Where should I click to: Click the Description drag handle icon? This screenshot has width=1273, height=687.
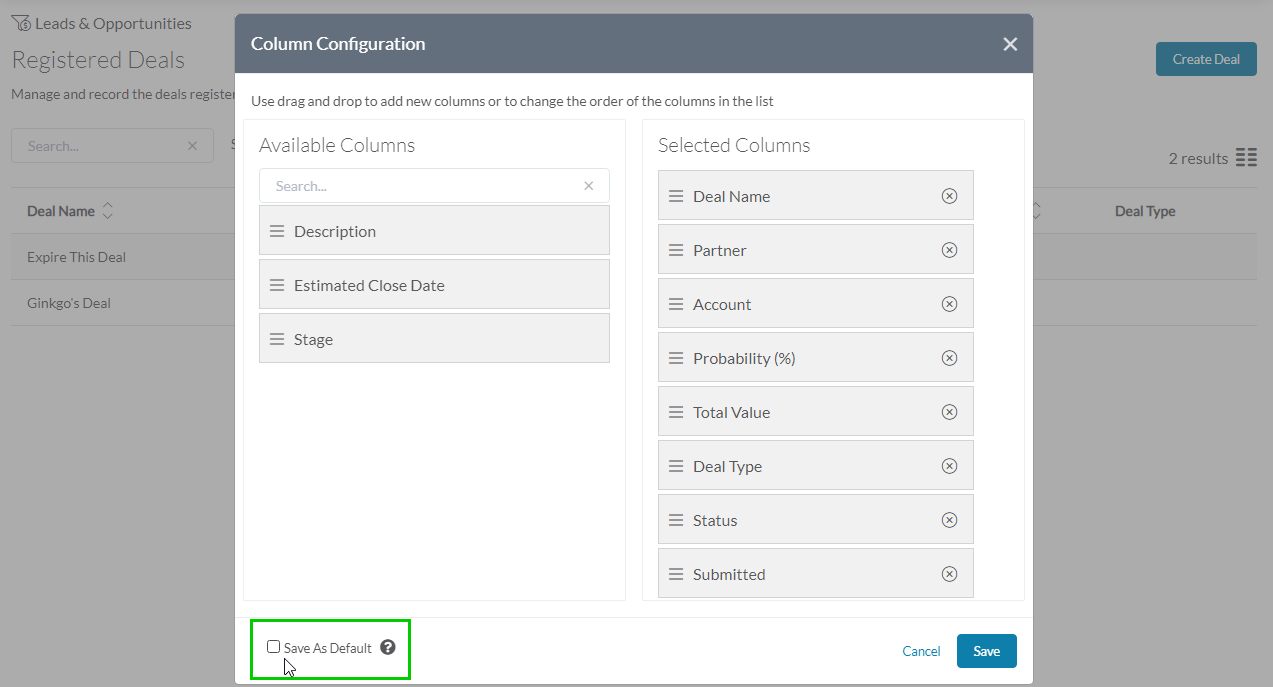click(x=277, y=231)
